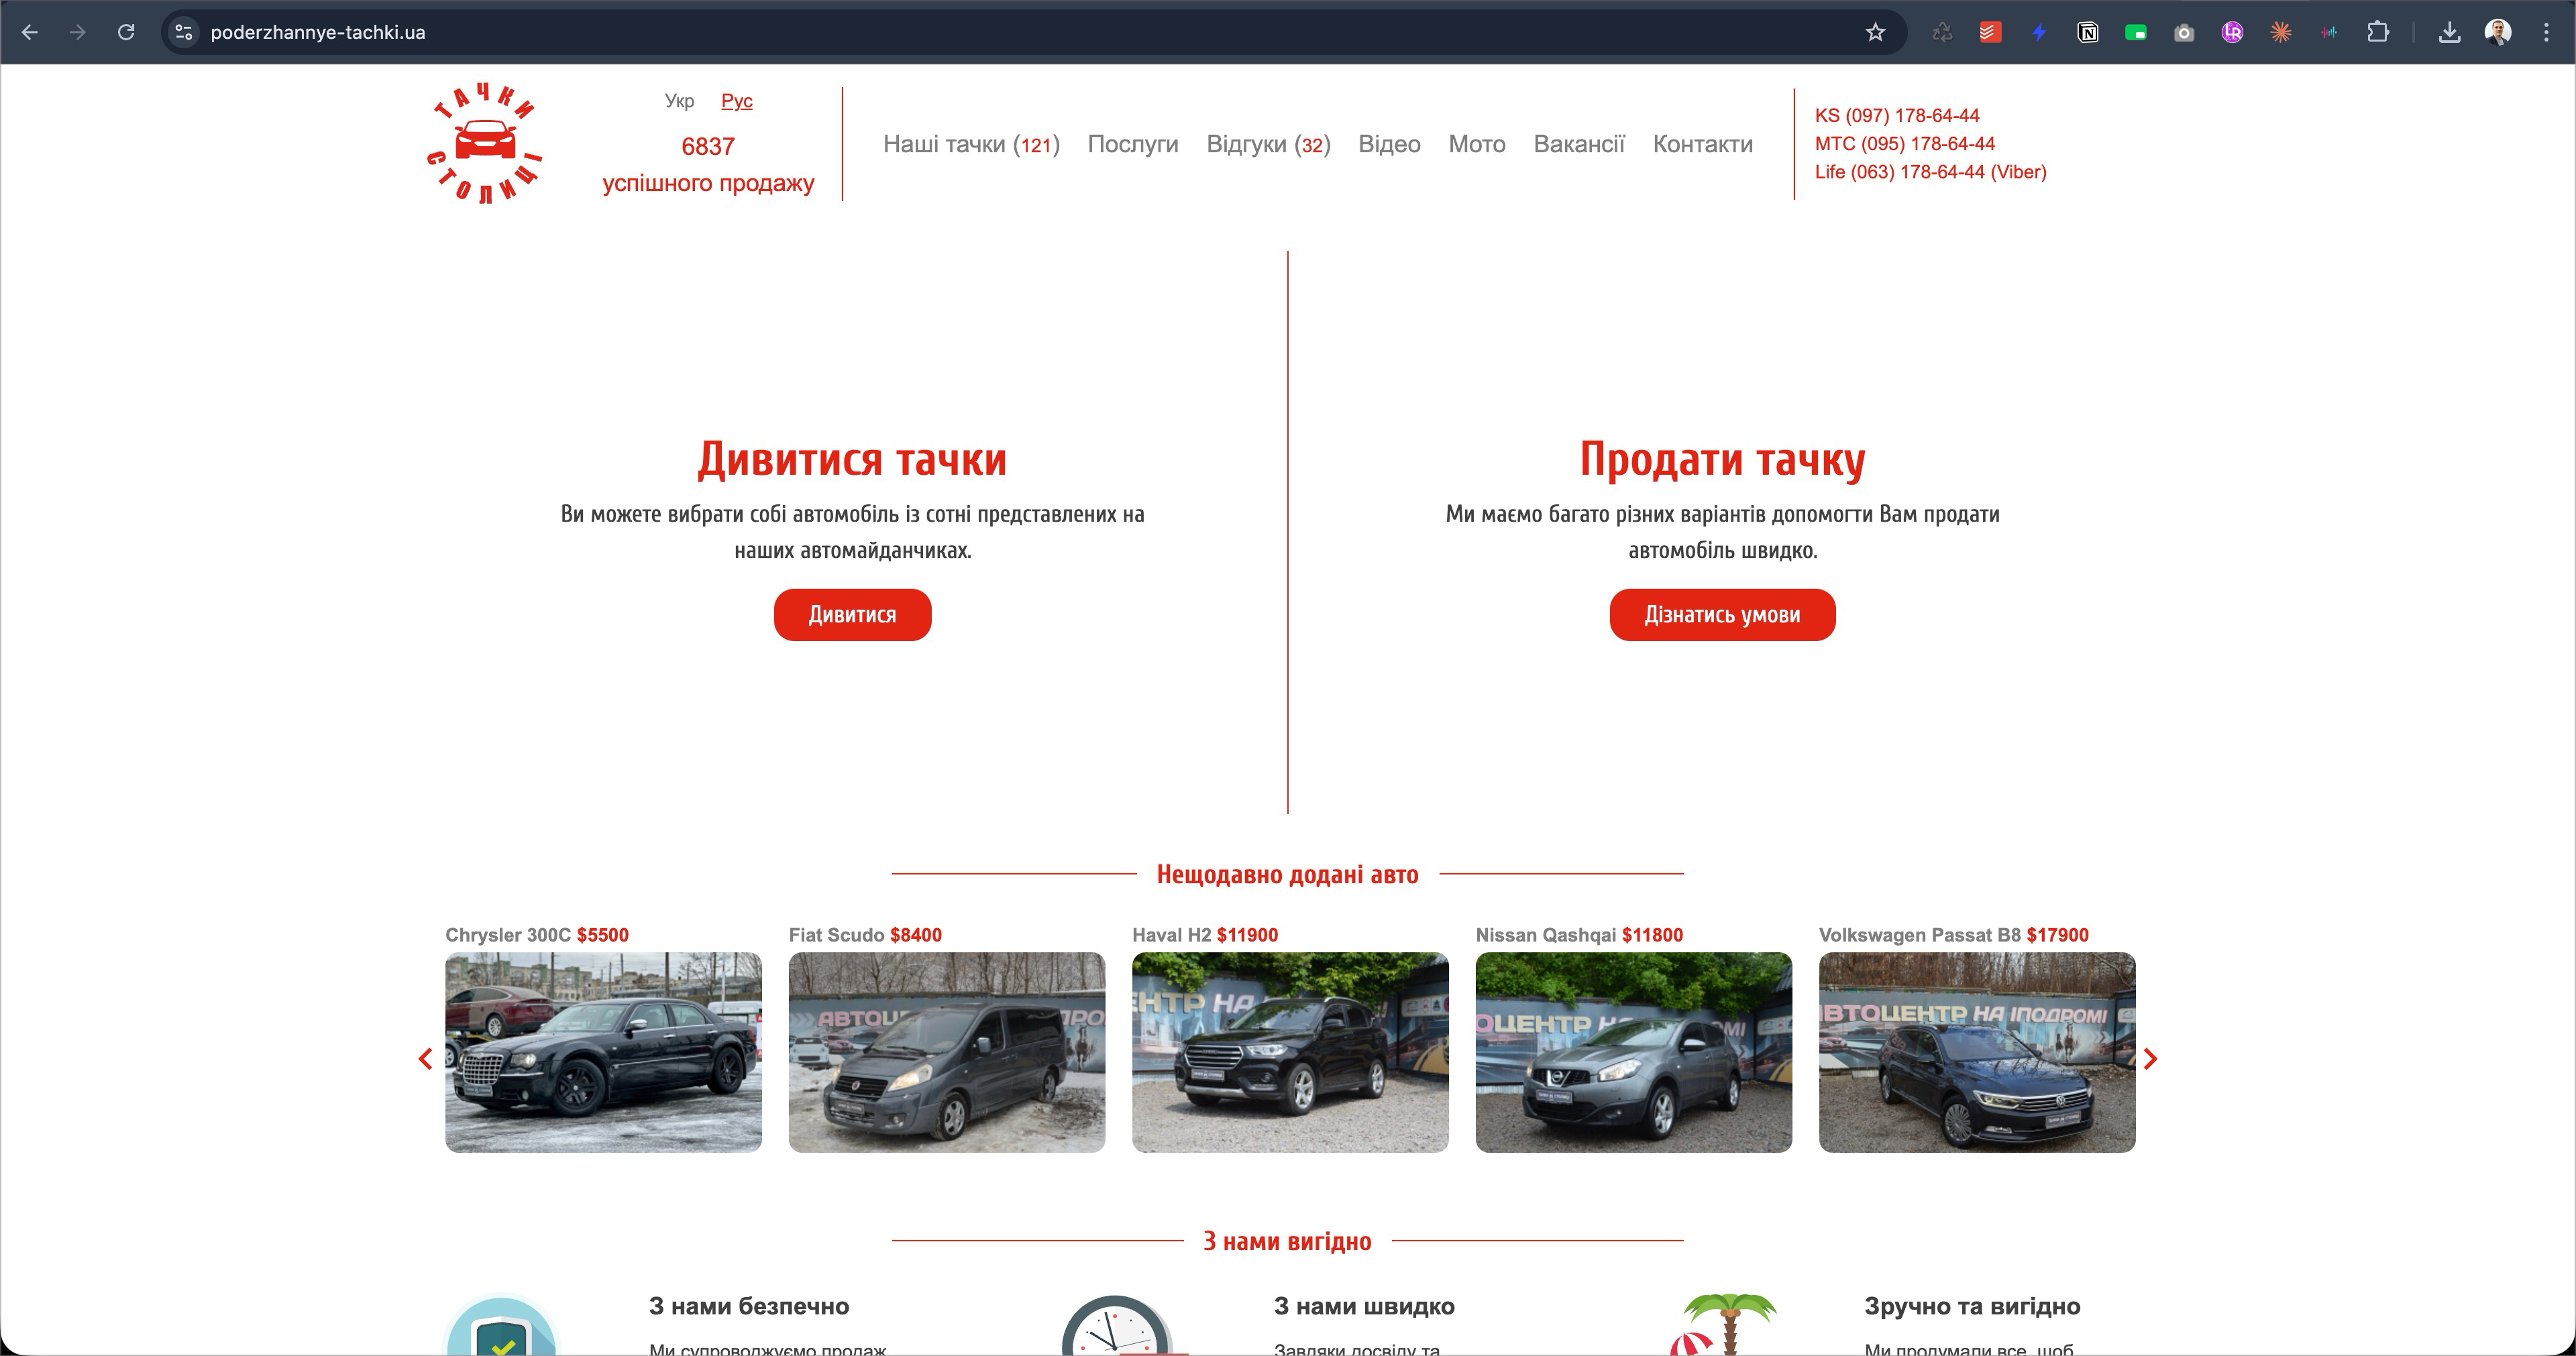Open the Chrysler 300C car photo
2576x1356 pixels.
coord(603,1052)
